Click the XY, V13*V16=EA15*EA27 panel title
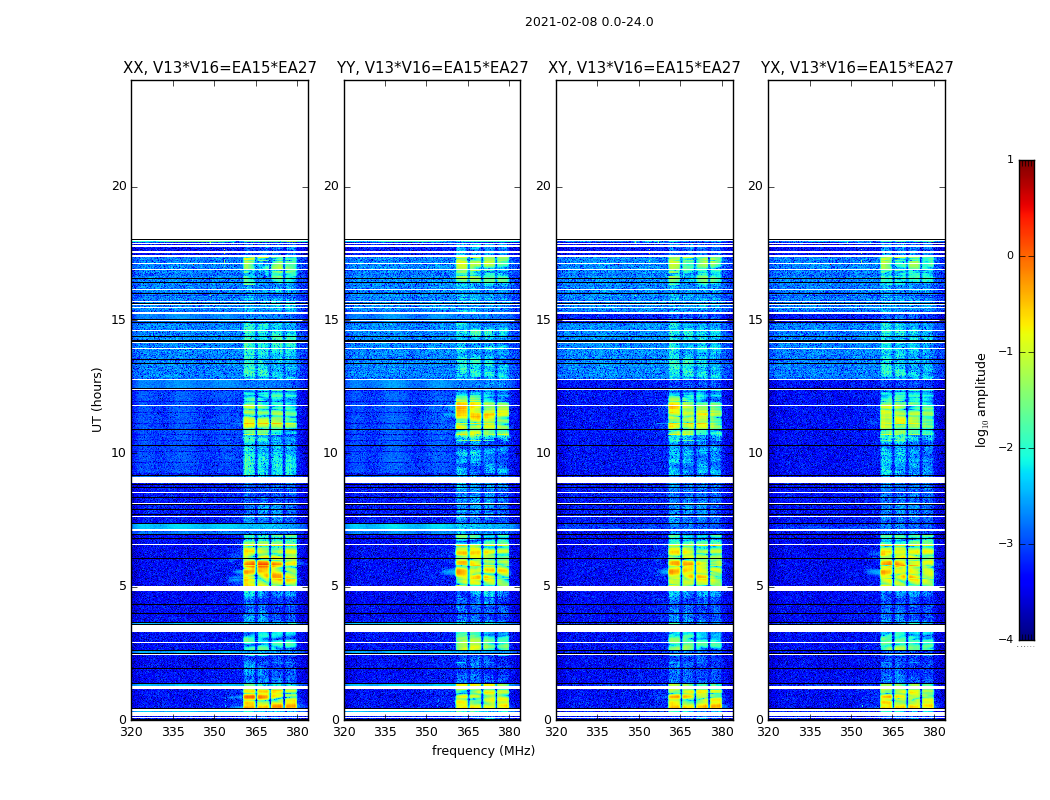1050x800 pixels. pos(644,68)
